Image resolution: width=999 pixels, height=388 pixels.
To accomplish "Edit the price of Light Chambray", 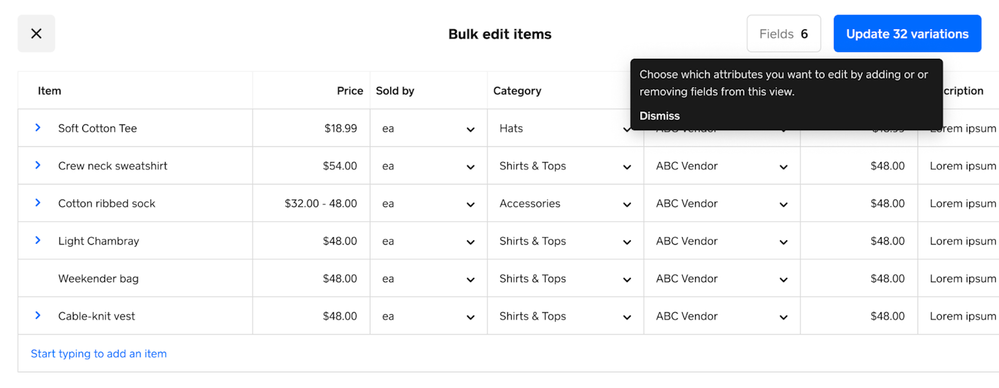I will (x=312, y=241).
